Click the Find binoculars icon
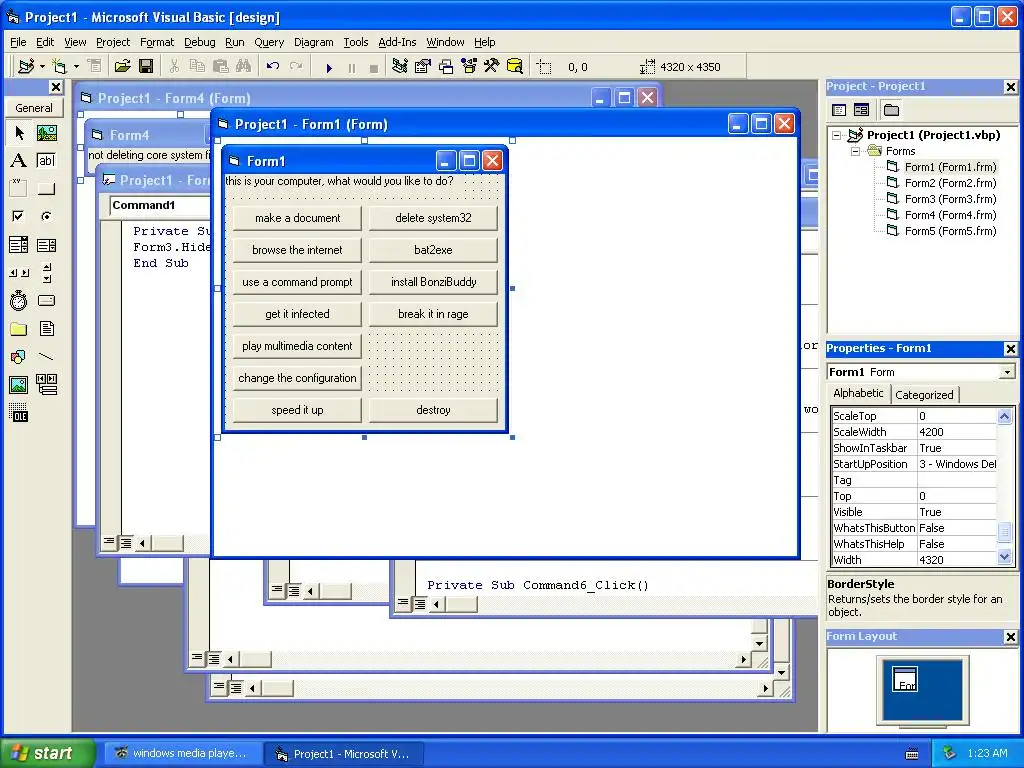This screenshot has width=1024, height=768. 244,66
